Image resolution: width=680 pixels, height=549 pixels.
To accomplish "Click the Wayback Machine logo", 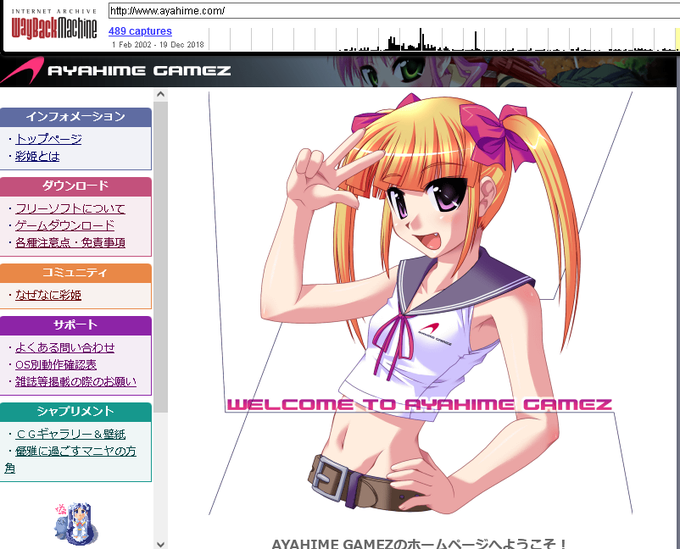I will tap(54, 24).
